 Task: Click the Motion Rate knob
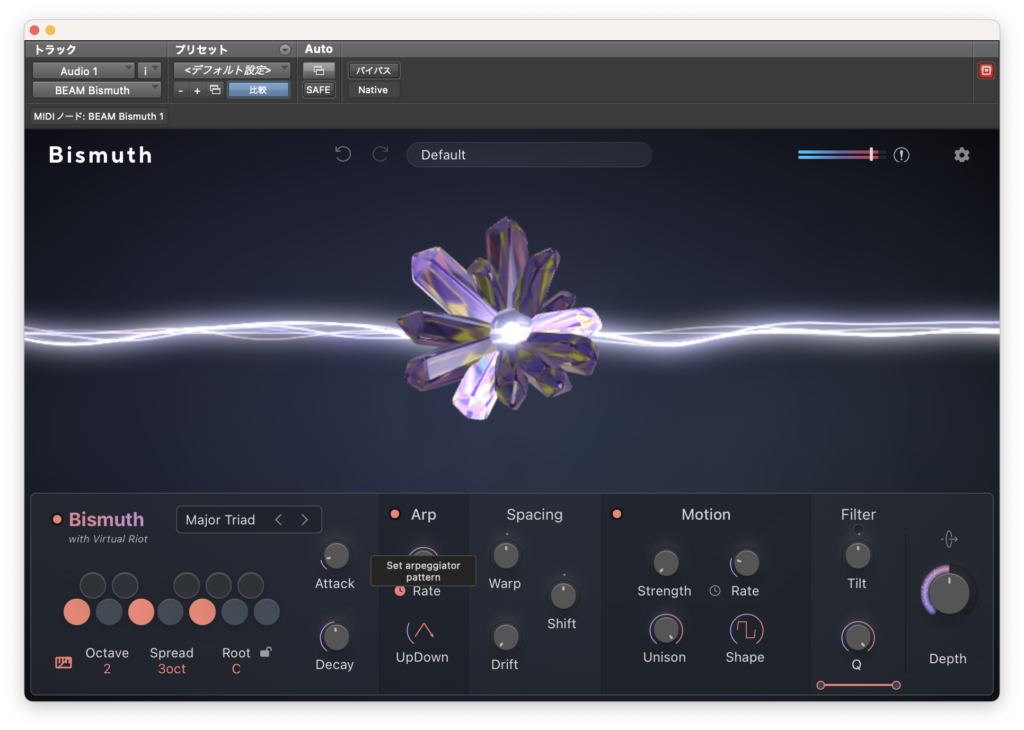745,562
